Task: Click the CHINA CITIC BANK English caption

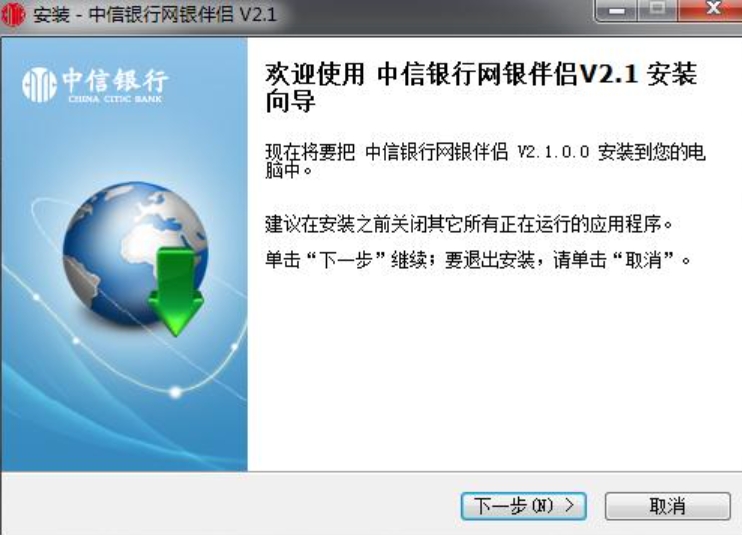Action: click(x=115, y=99)
